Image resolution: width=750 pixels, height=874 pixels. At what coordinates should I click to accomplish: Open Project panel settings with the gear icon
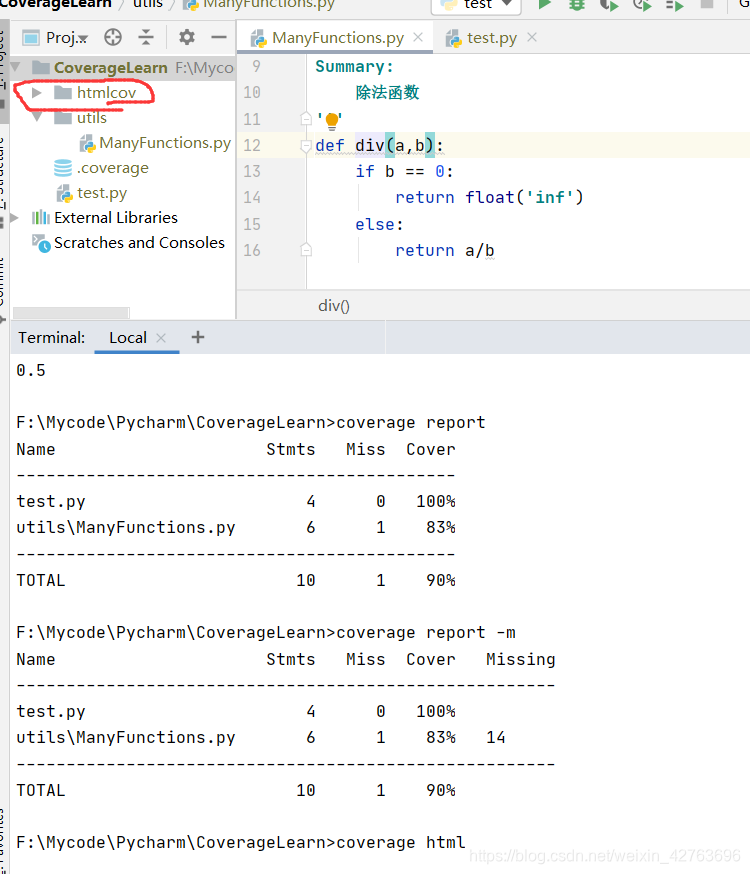(x=185, y=38)
